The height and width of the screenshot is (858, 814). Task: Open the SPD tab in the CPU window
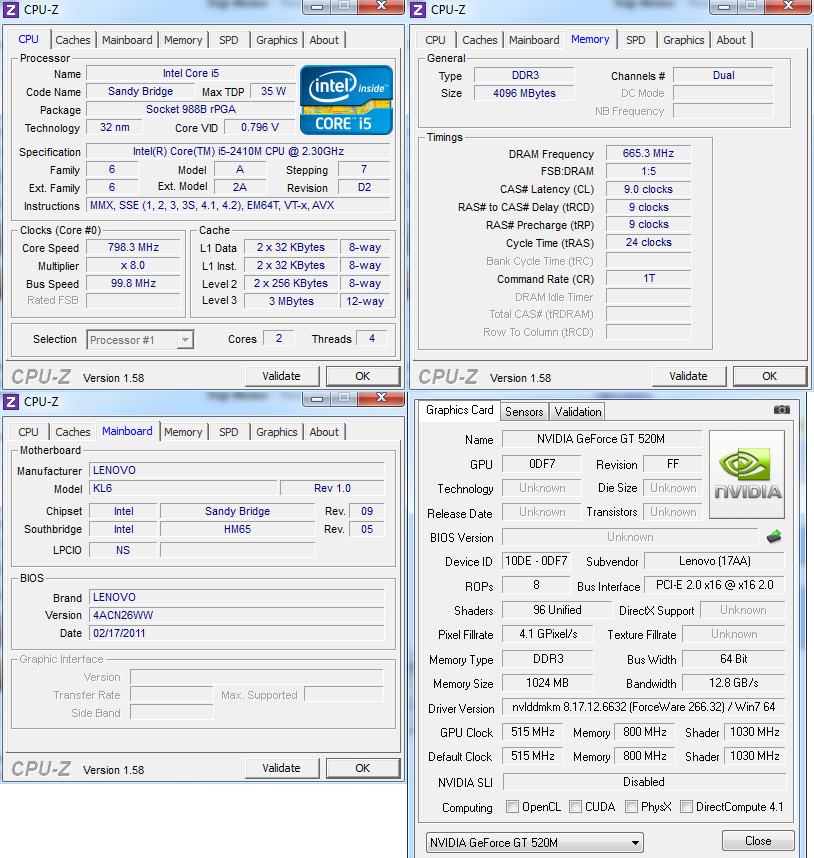[228, 40]
